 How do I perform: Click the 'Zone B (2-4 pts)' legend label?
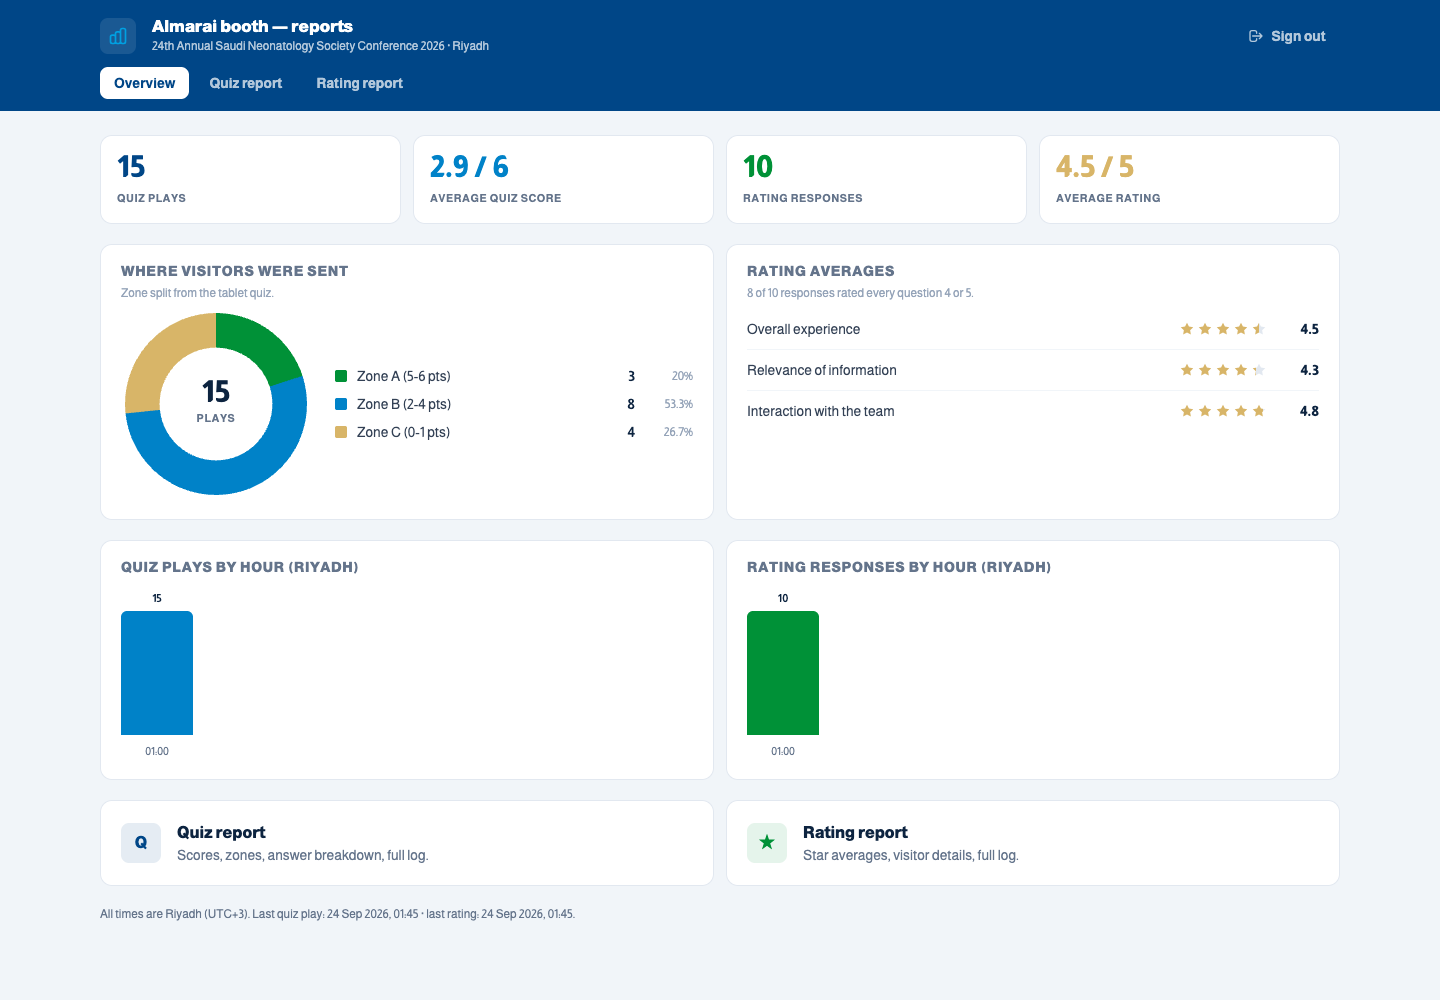pyautogui.click(x=404, y=404)
